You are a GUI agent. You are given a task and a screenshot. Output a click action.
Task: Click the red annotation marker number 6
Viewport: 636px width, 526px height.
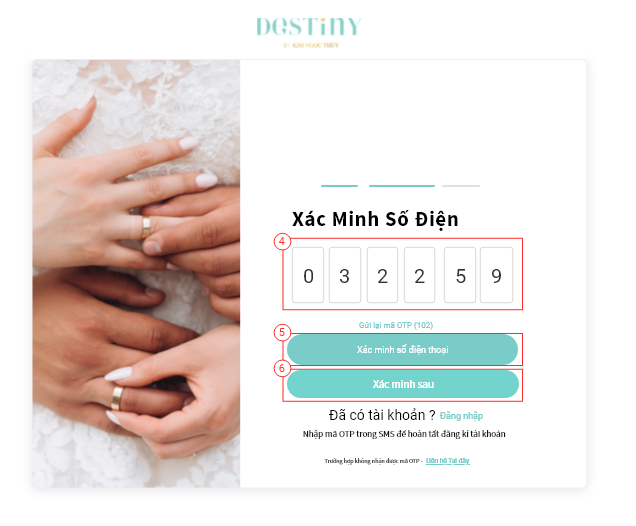282,369
